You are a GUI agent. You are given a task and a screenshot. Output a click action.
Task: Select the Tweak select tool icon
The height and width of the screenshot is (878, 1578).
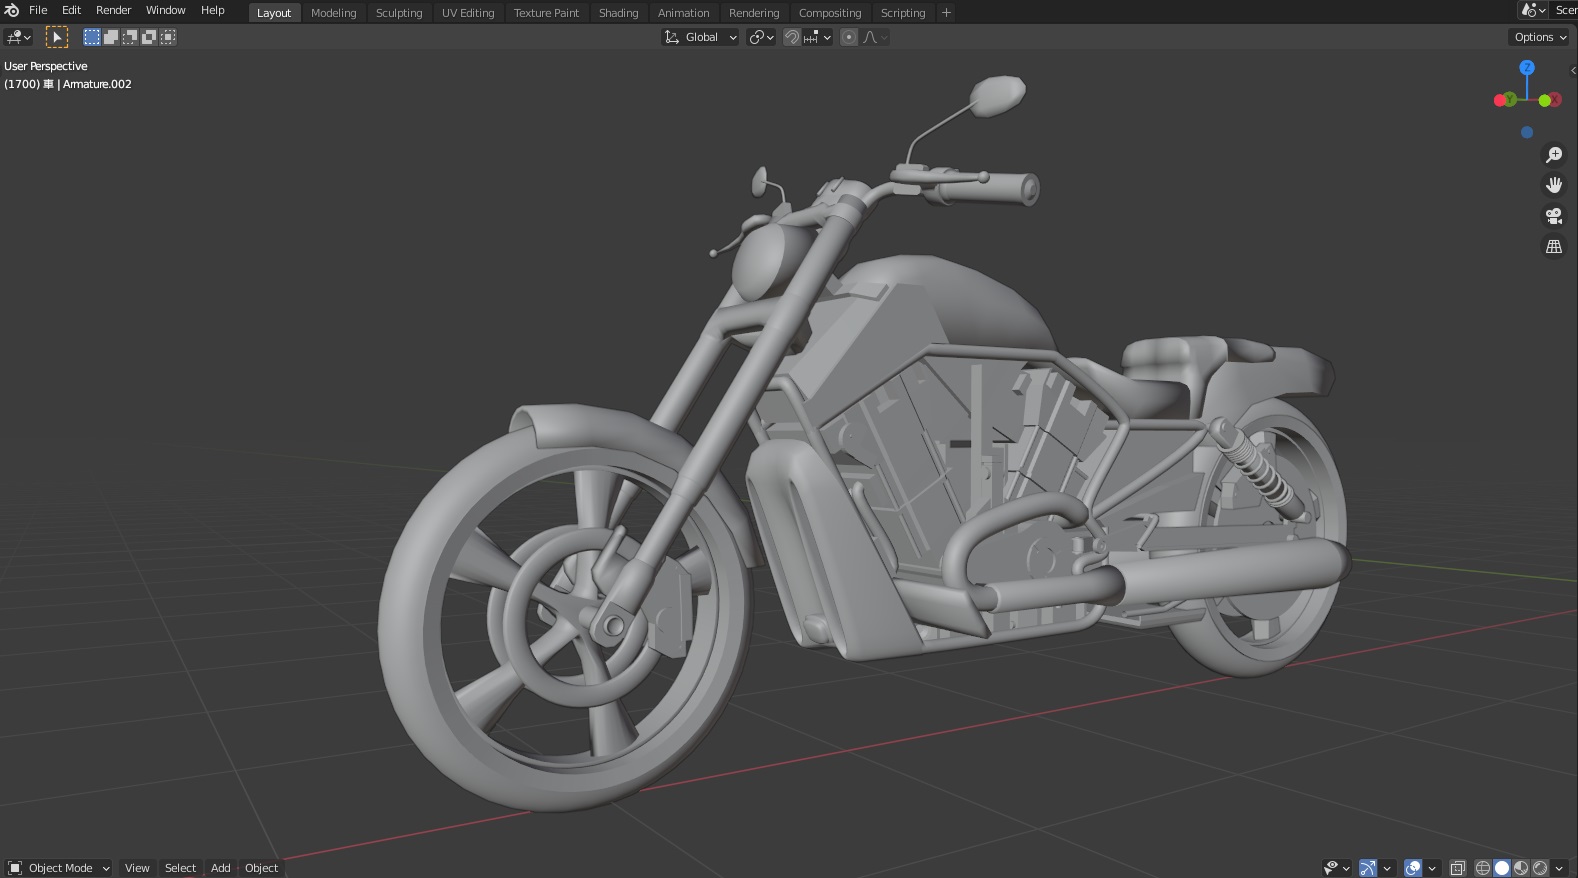pos(57,37)
